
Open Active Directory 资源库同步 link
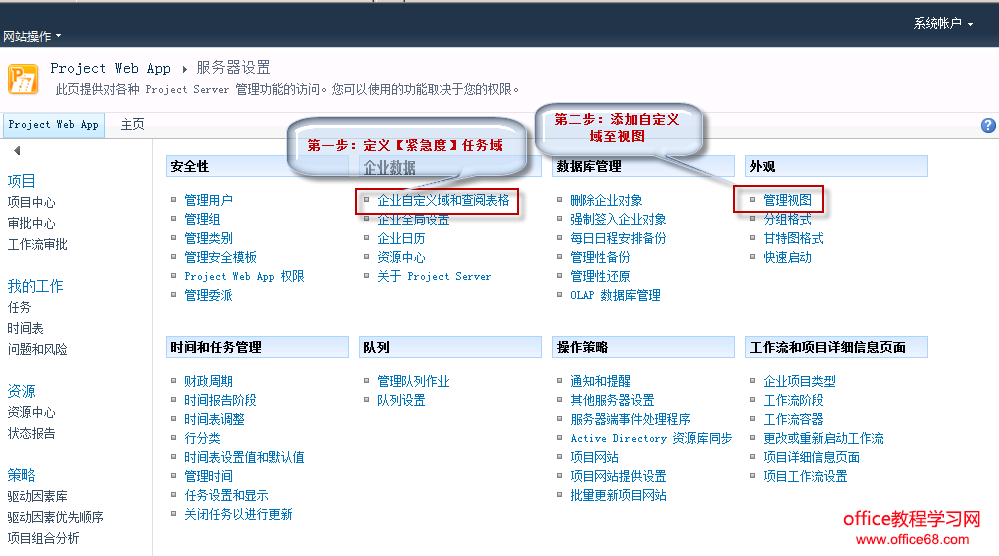651,438
